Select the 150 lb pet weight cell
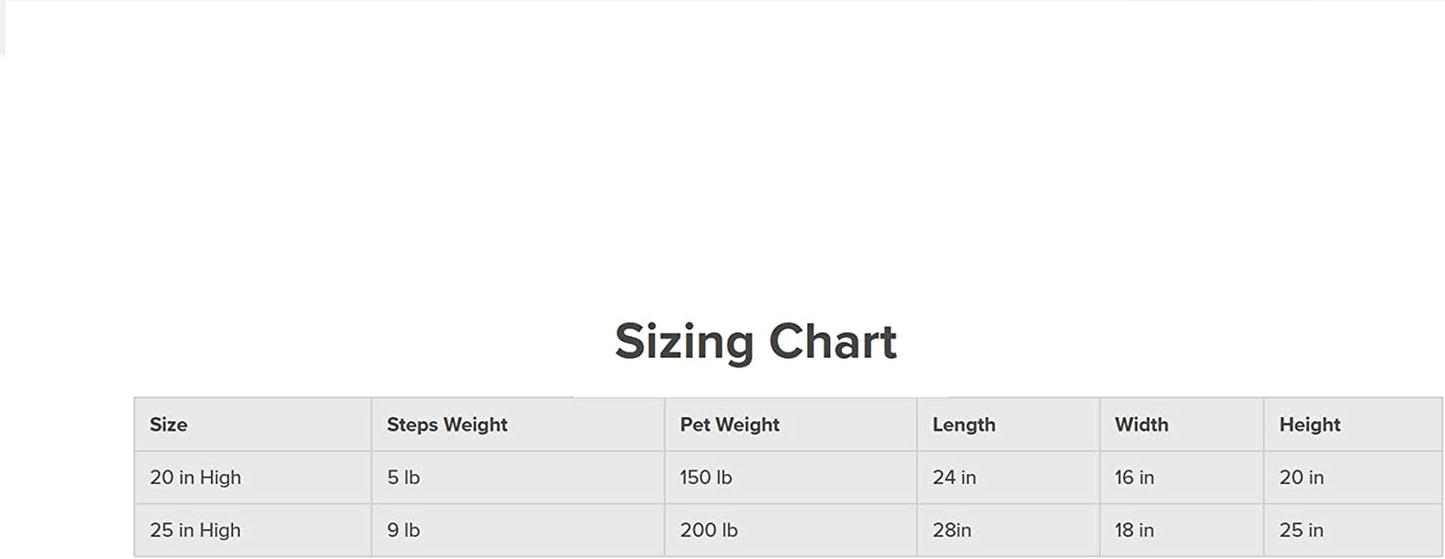The width and height of the screenshot is (1445, 559). [706, 477]
